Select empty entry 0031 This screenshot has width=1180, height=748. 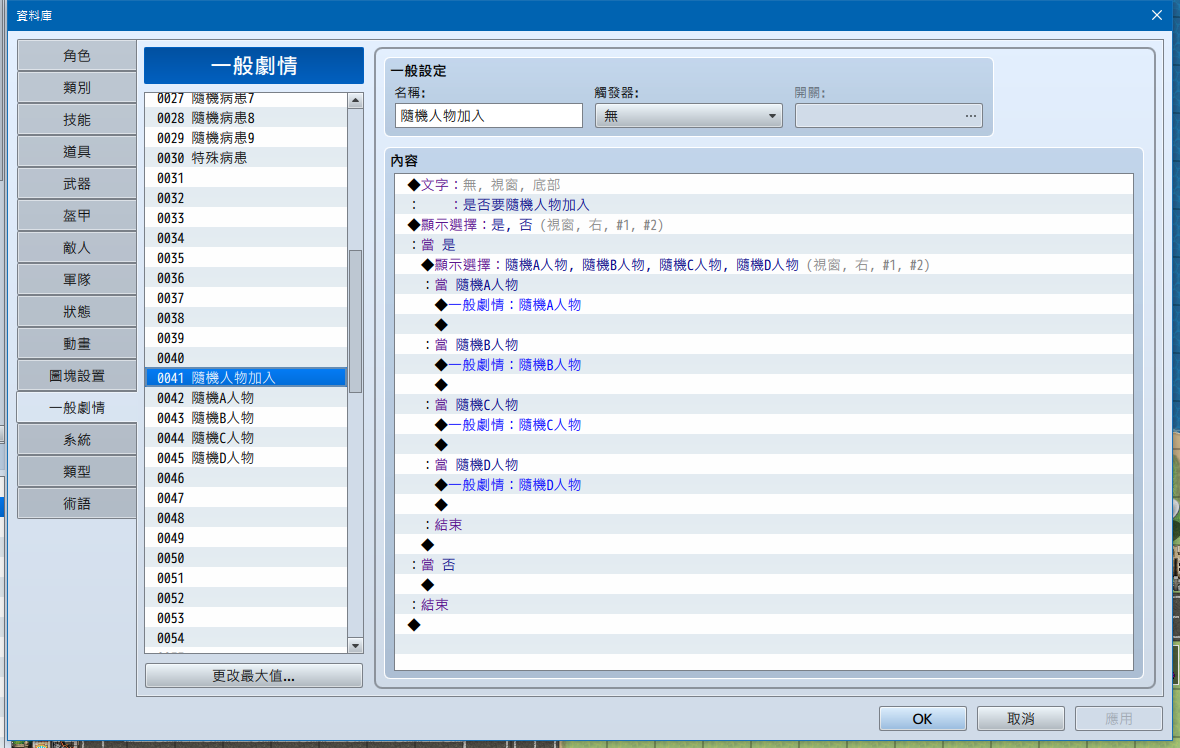[246, 178]
